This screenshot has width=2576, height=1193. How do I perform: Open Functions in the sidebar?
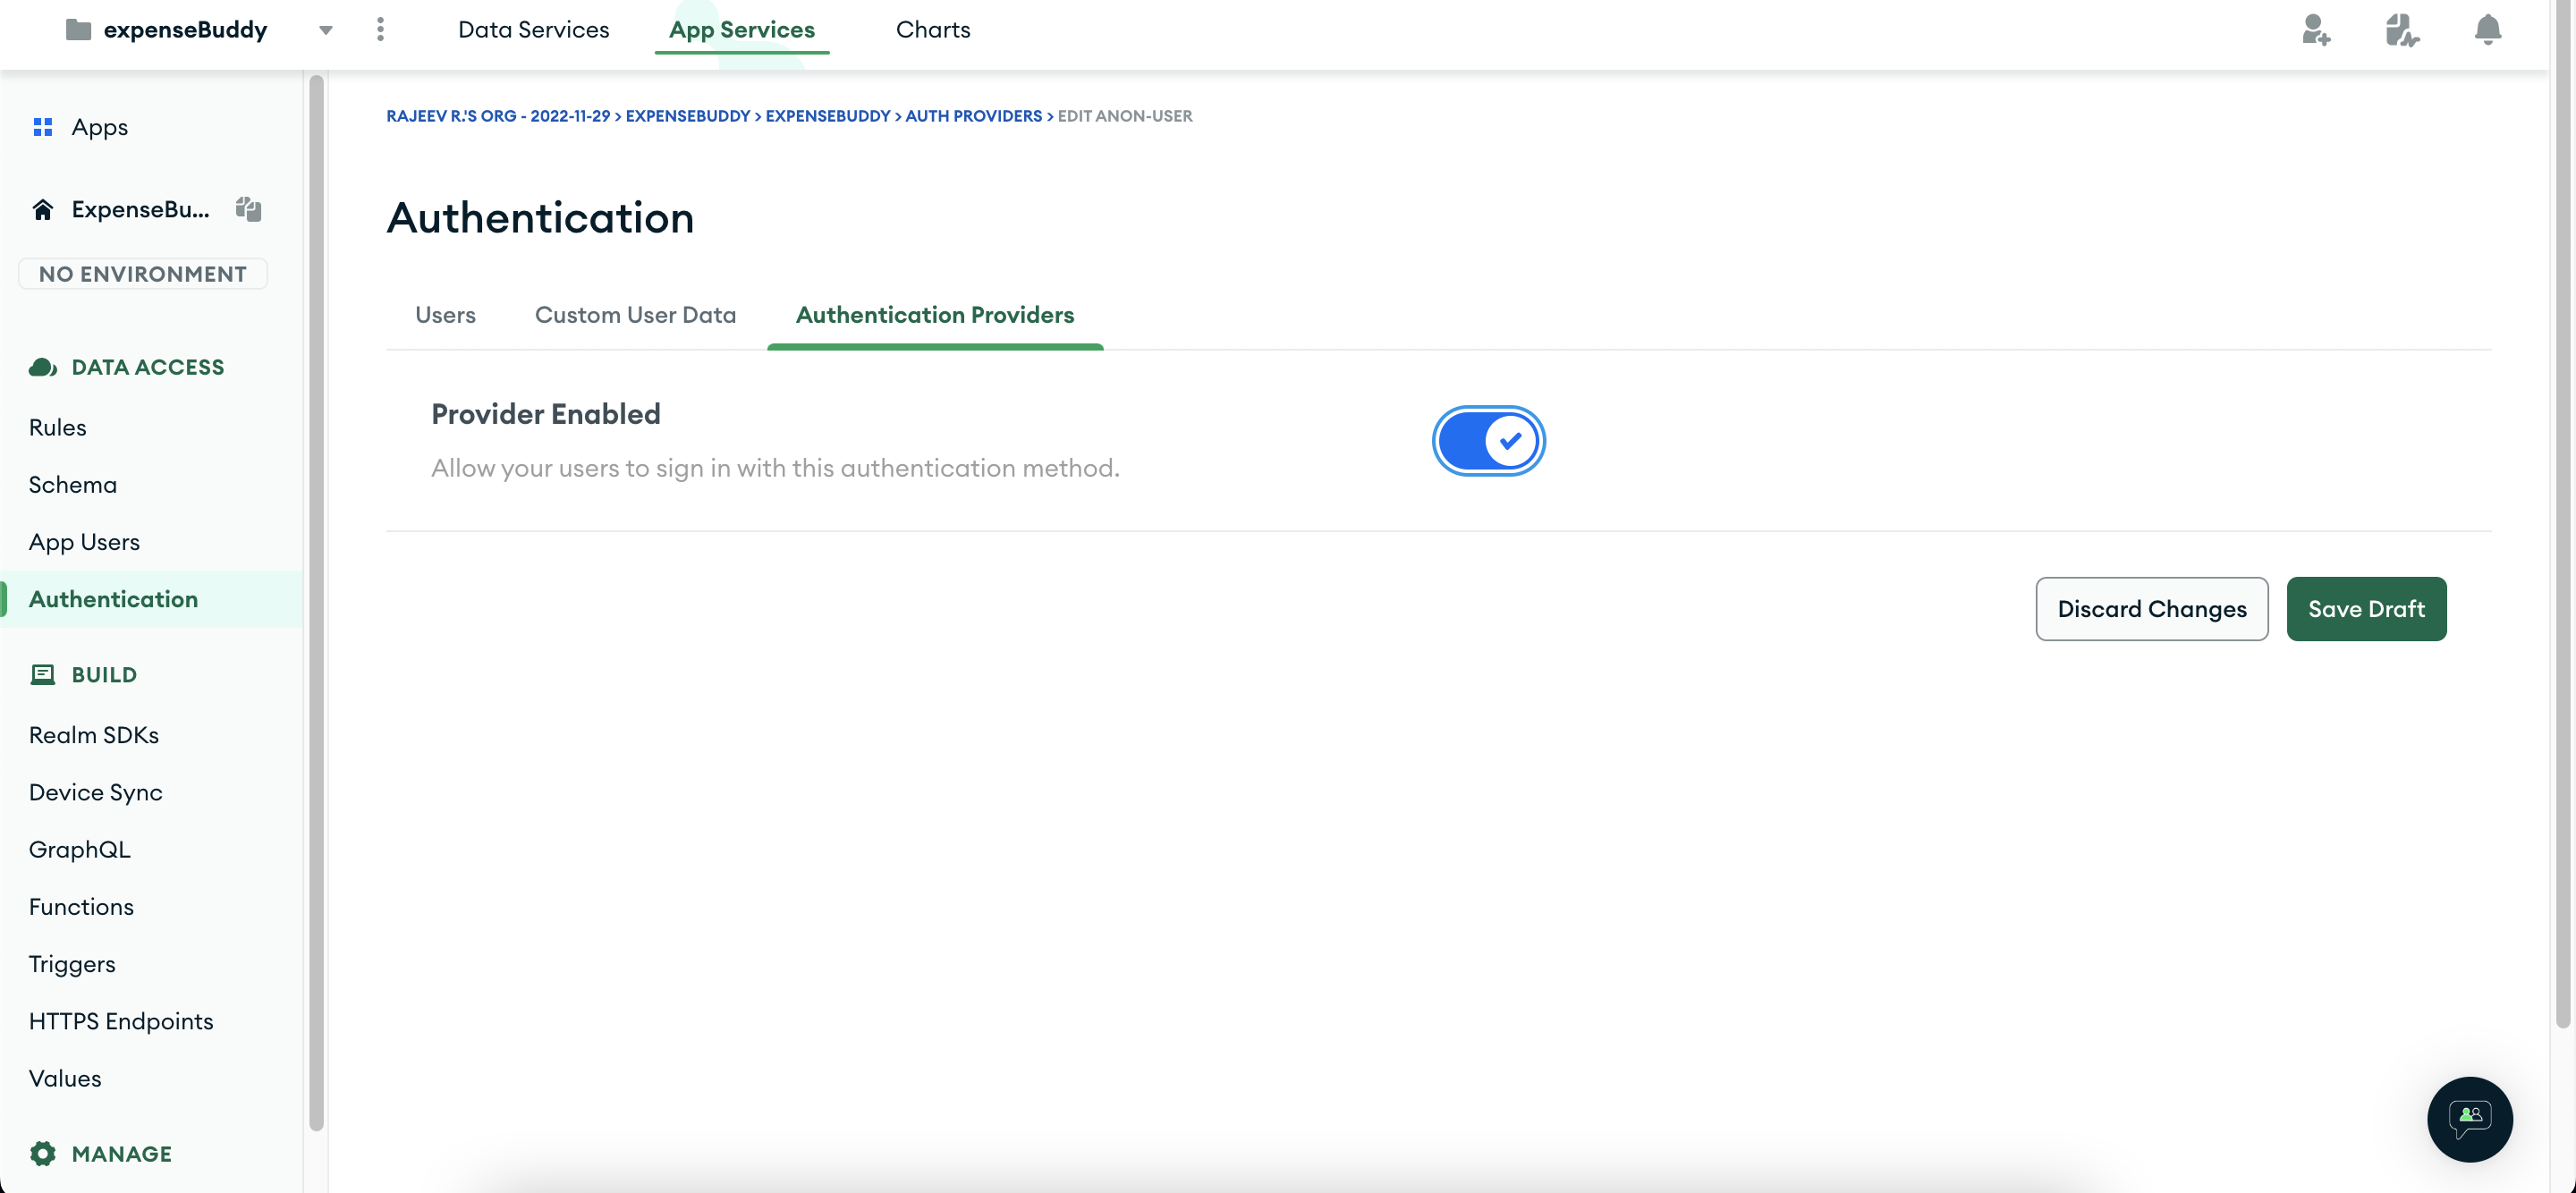(x=81, y=906)
